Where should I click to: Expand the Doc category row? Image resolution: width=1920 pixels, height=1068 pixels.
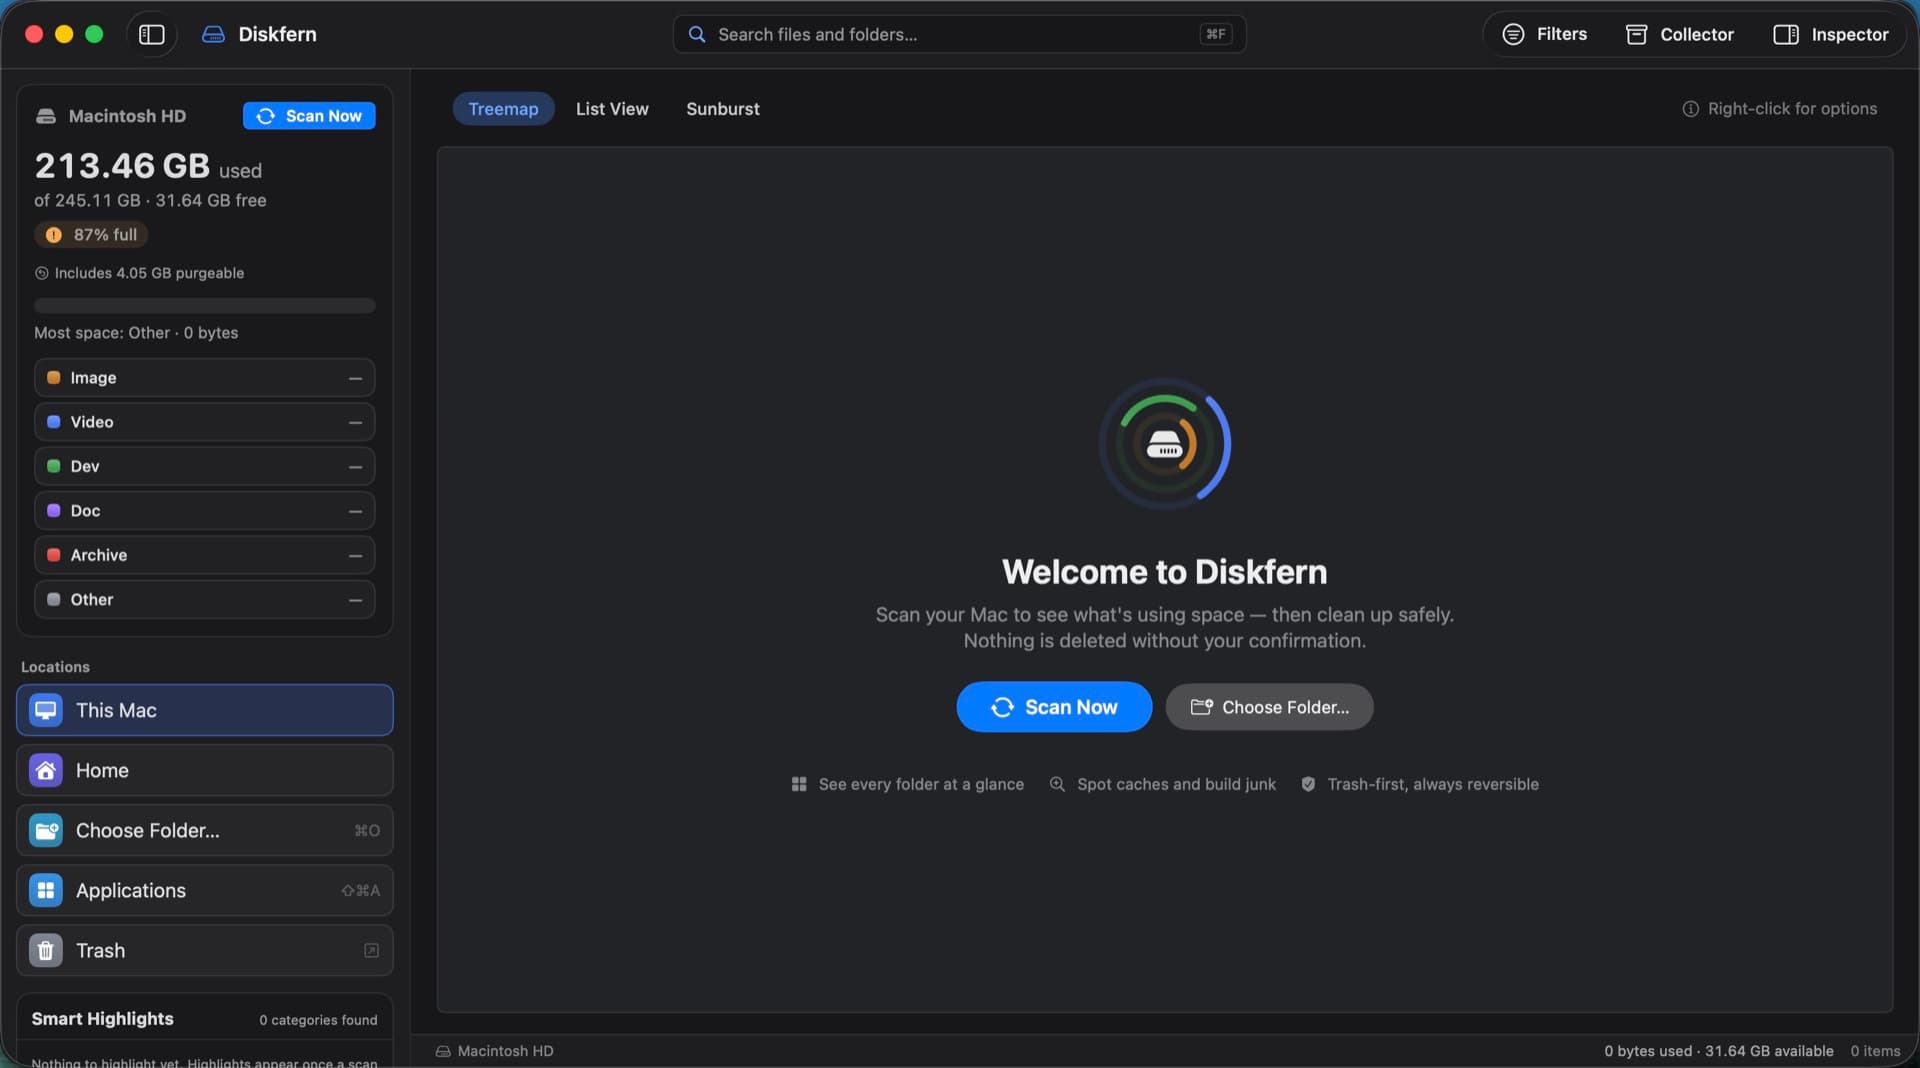[205, 511]
